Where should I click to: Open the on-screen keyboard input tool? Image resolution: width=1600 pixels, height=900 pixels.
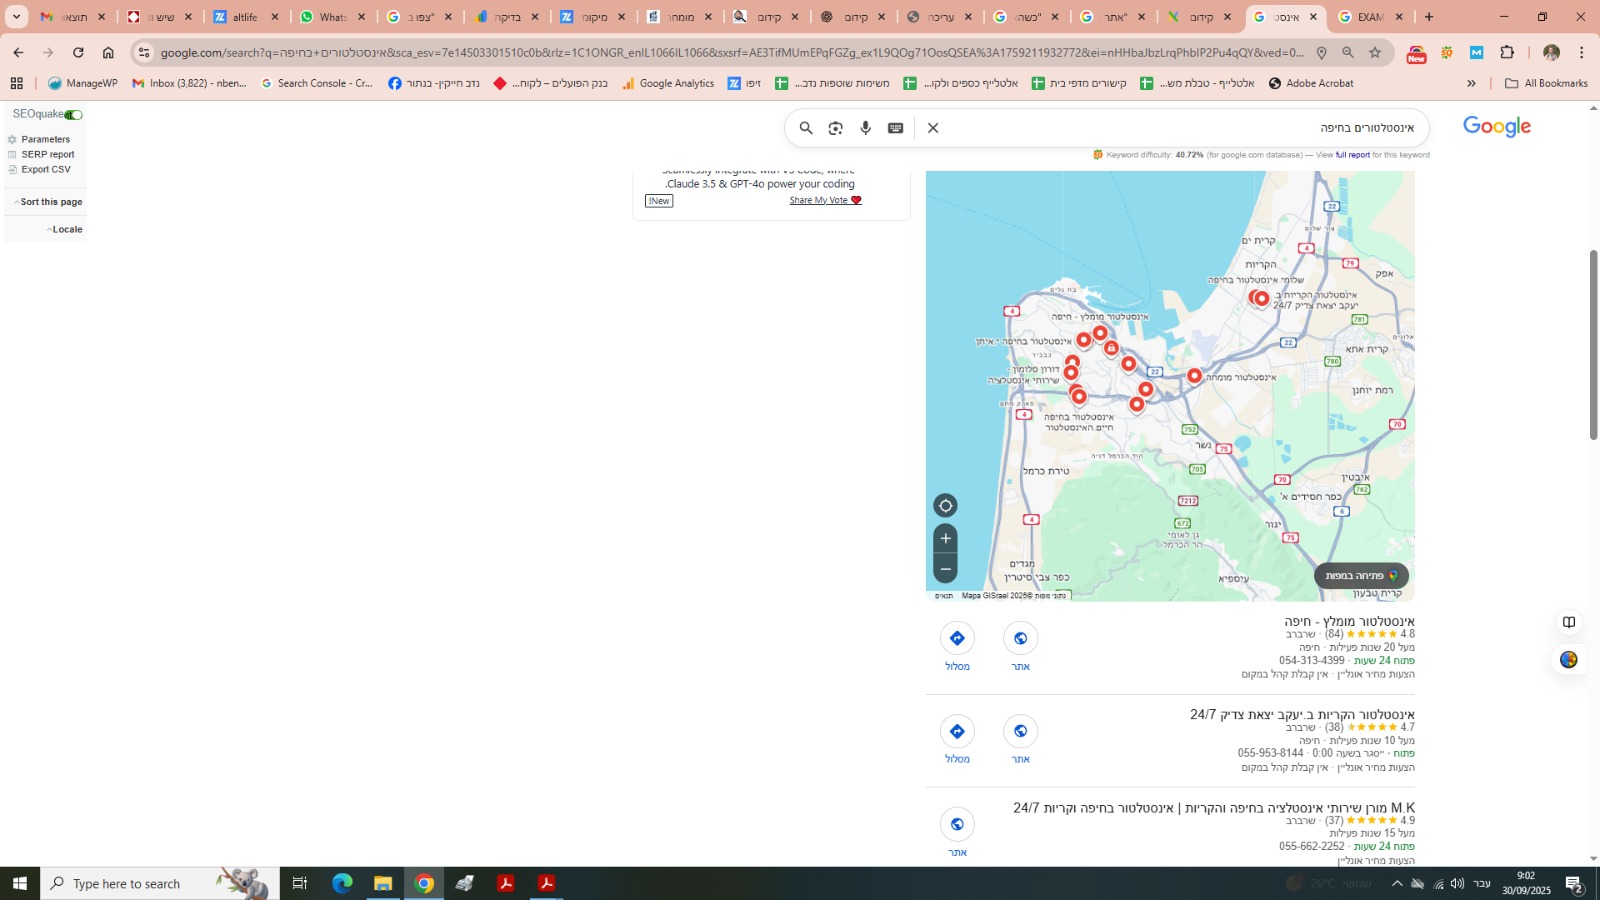click(896, 128)
